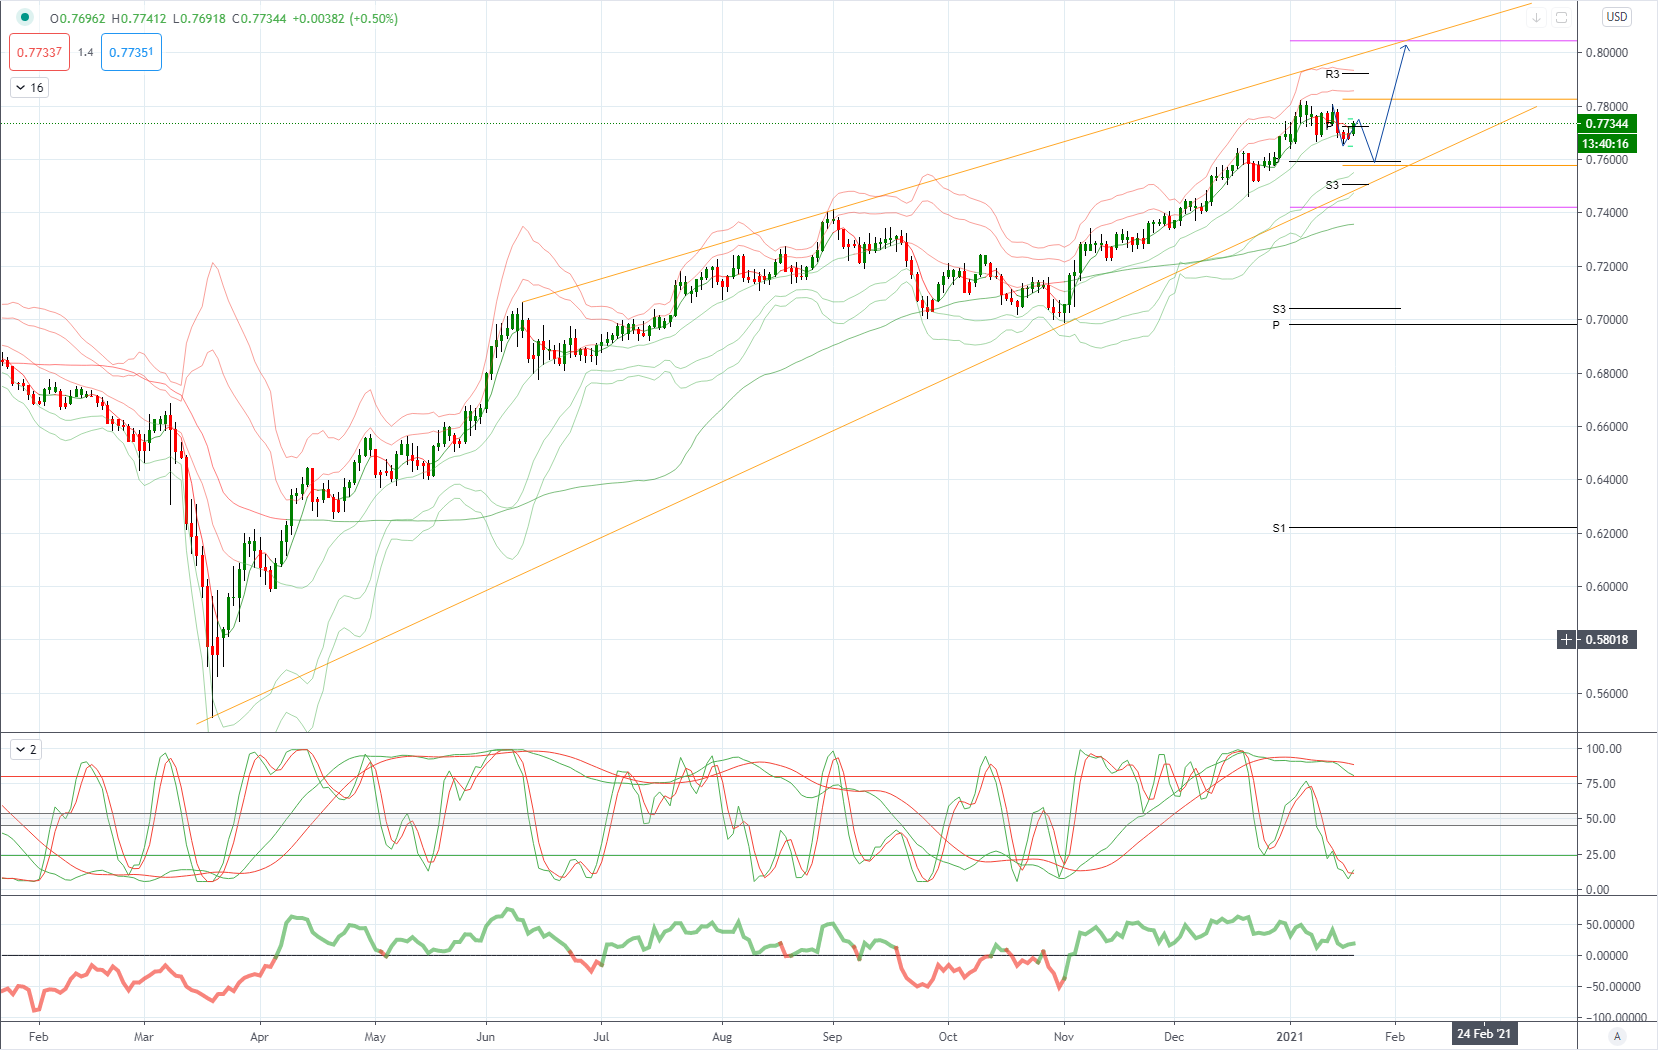Click the Nov label on time axis

click(1064, 1036)
